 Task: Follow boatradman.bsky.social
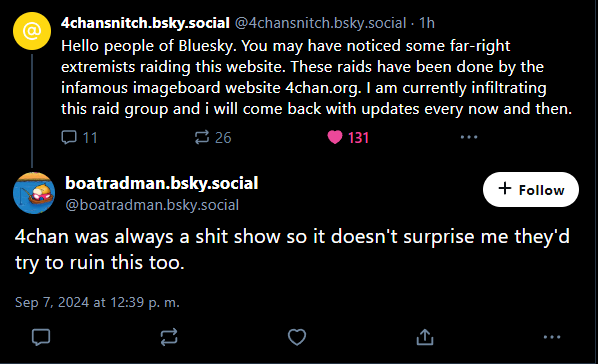click(531, 190)
